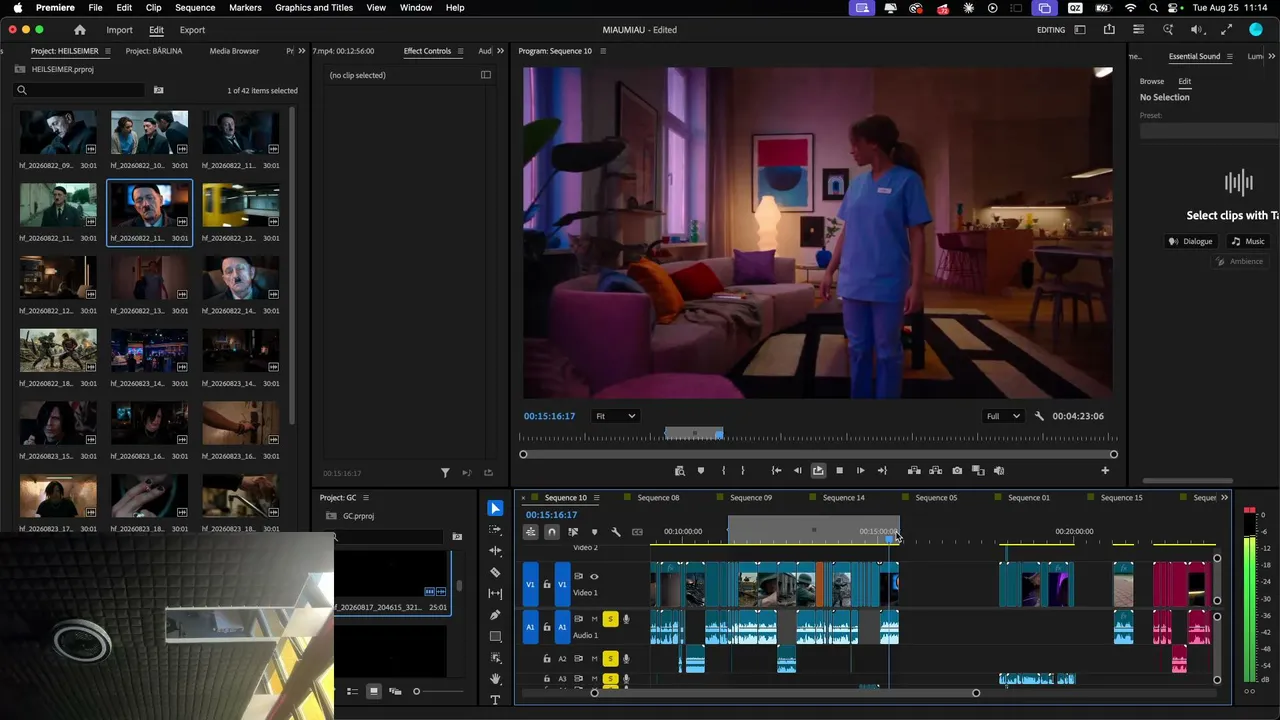Viewport: 1280px width, 720px height.
Task: Switch to the Export workspace
Action: pyautogui.click(x=192, y=30)
